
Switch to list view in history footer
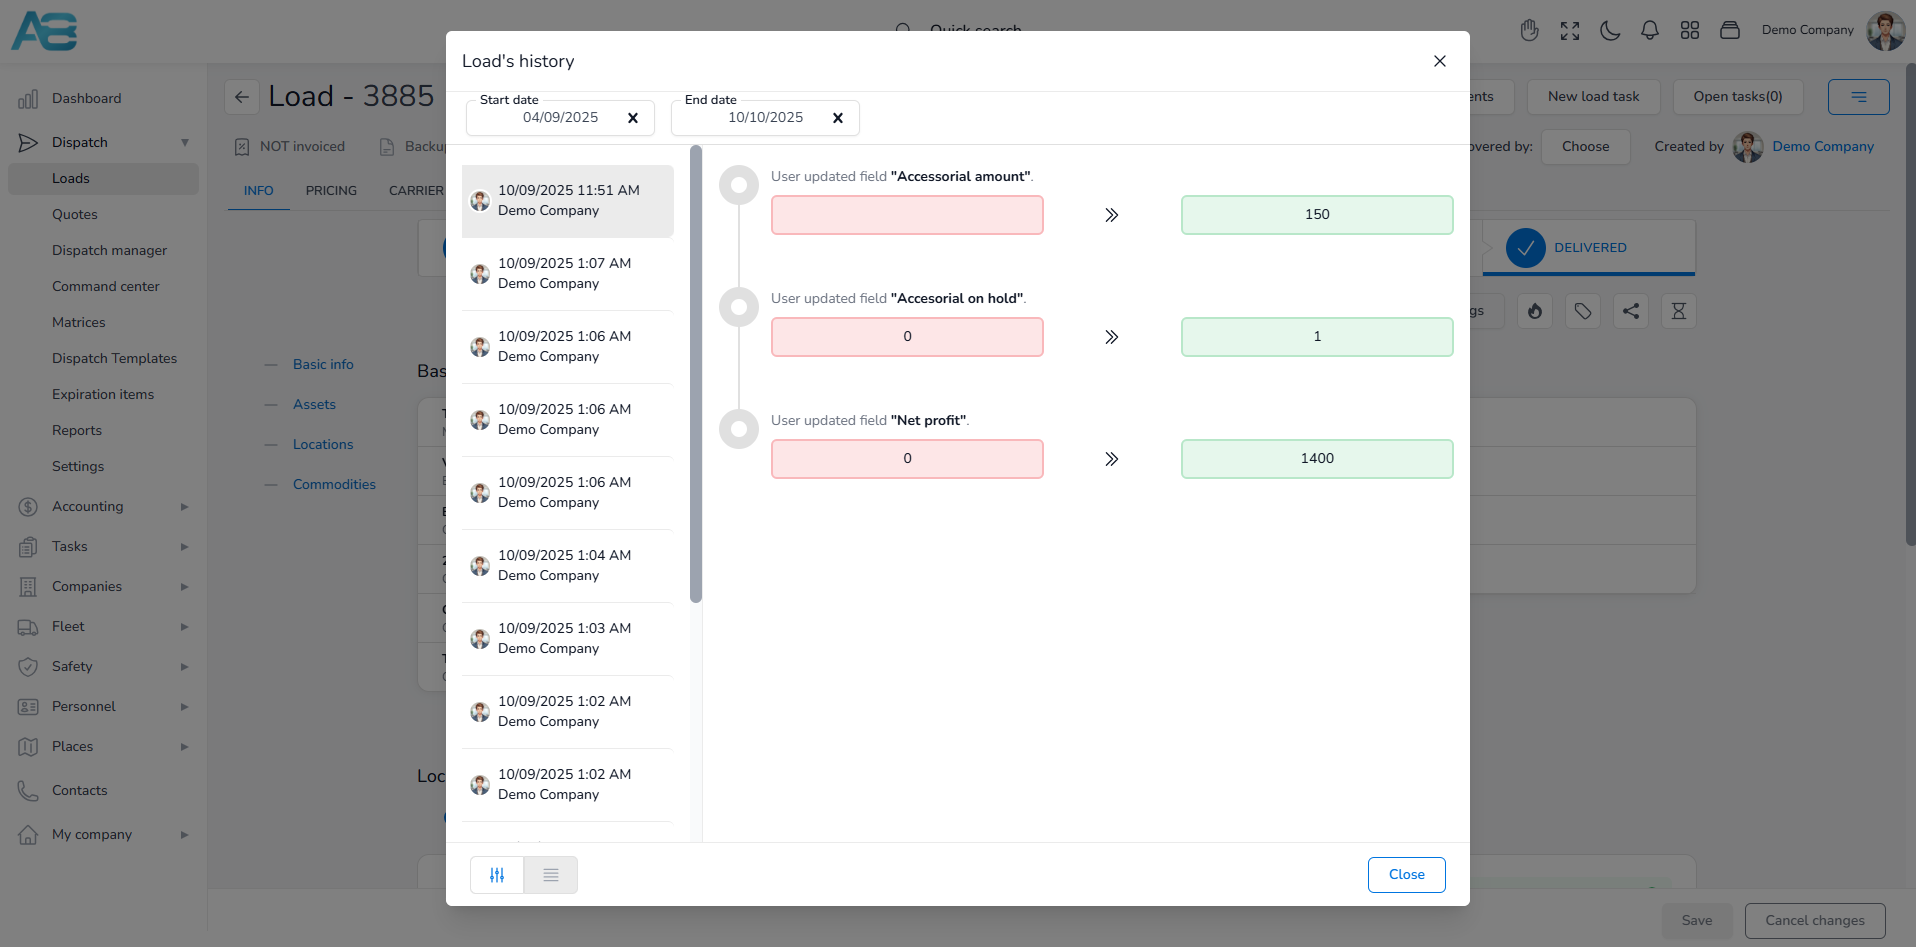click(x=550, y=875)
